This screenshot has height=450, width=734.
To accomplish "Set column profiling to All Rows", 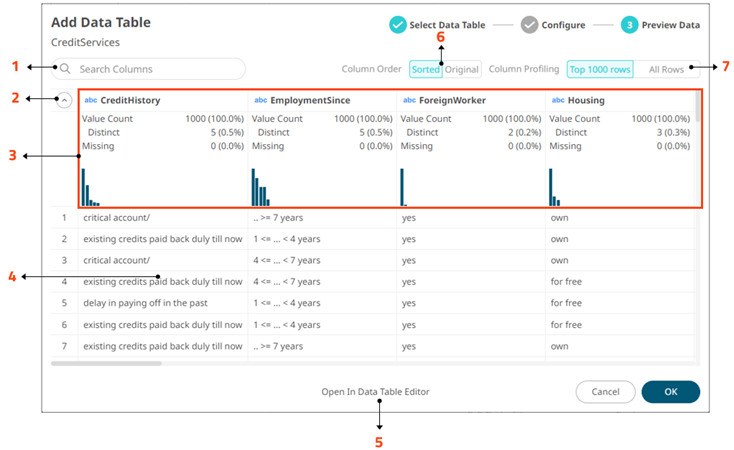I will [666, 70].
